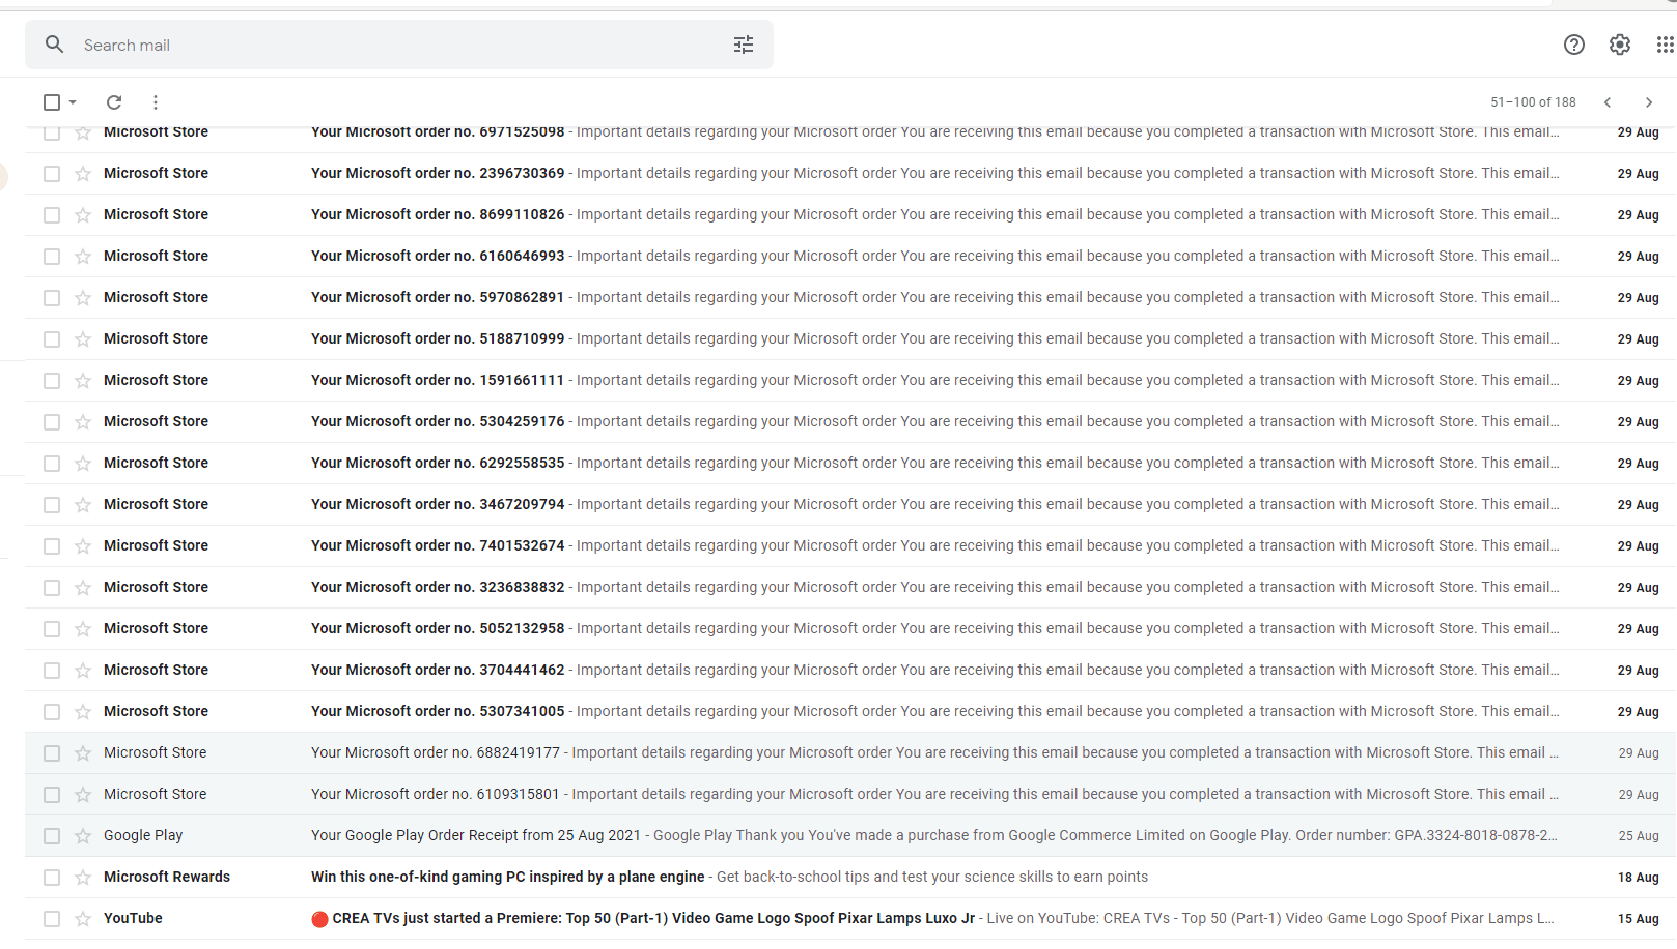The width and height of the screenshot is (1677, 949).
Task: Click the 25 Aug date
Action: tap(1638, 836)
